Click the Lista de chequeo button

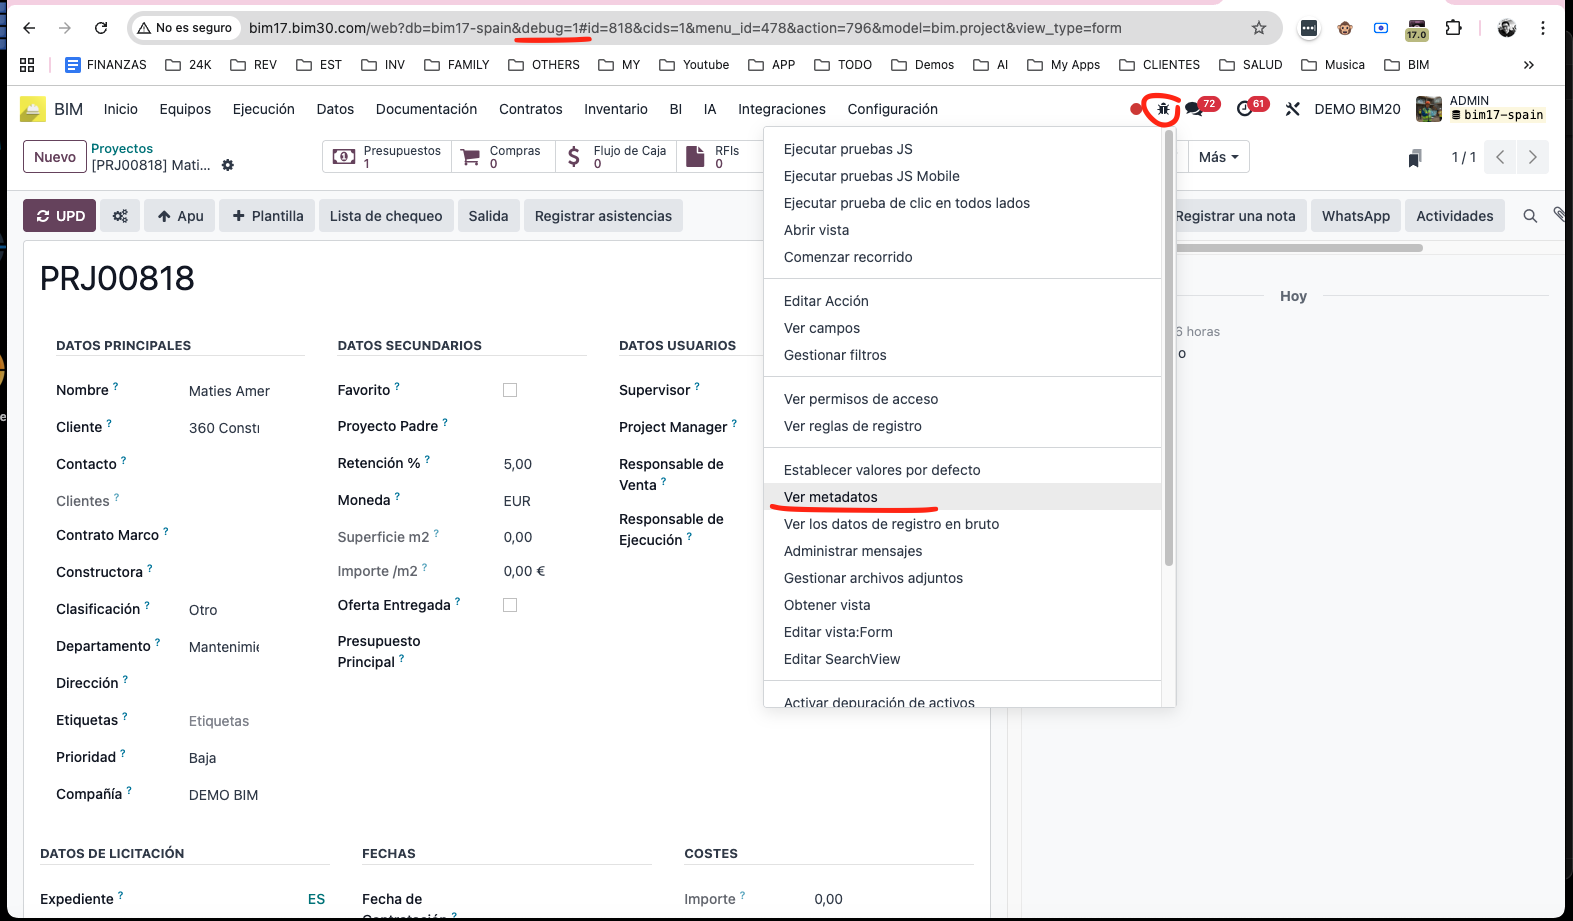386,216
